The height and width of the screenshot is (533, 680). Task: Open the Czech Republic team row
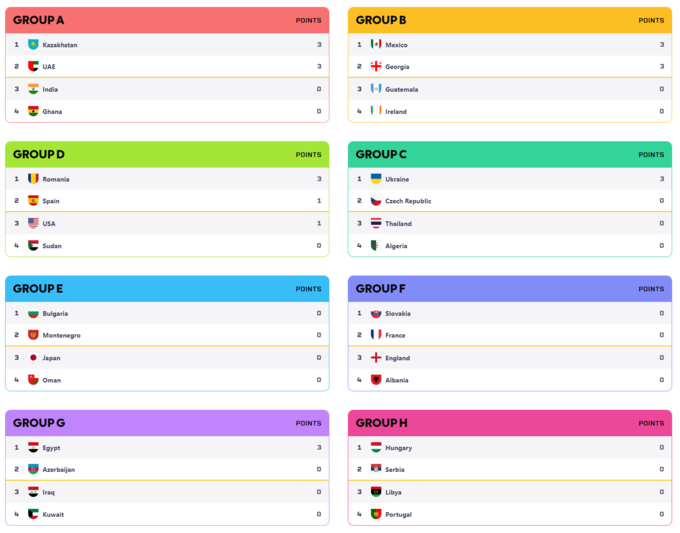point(510,201)
